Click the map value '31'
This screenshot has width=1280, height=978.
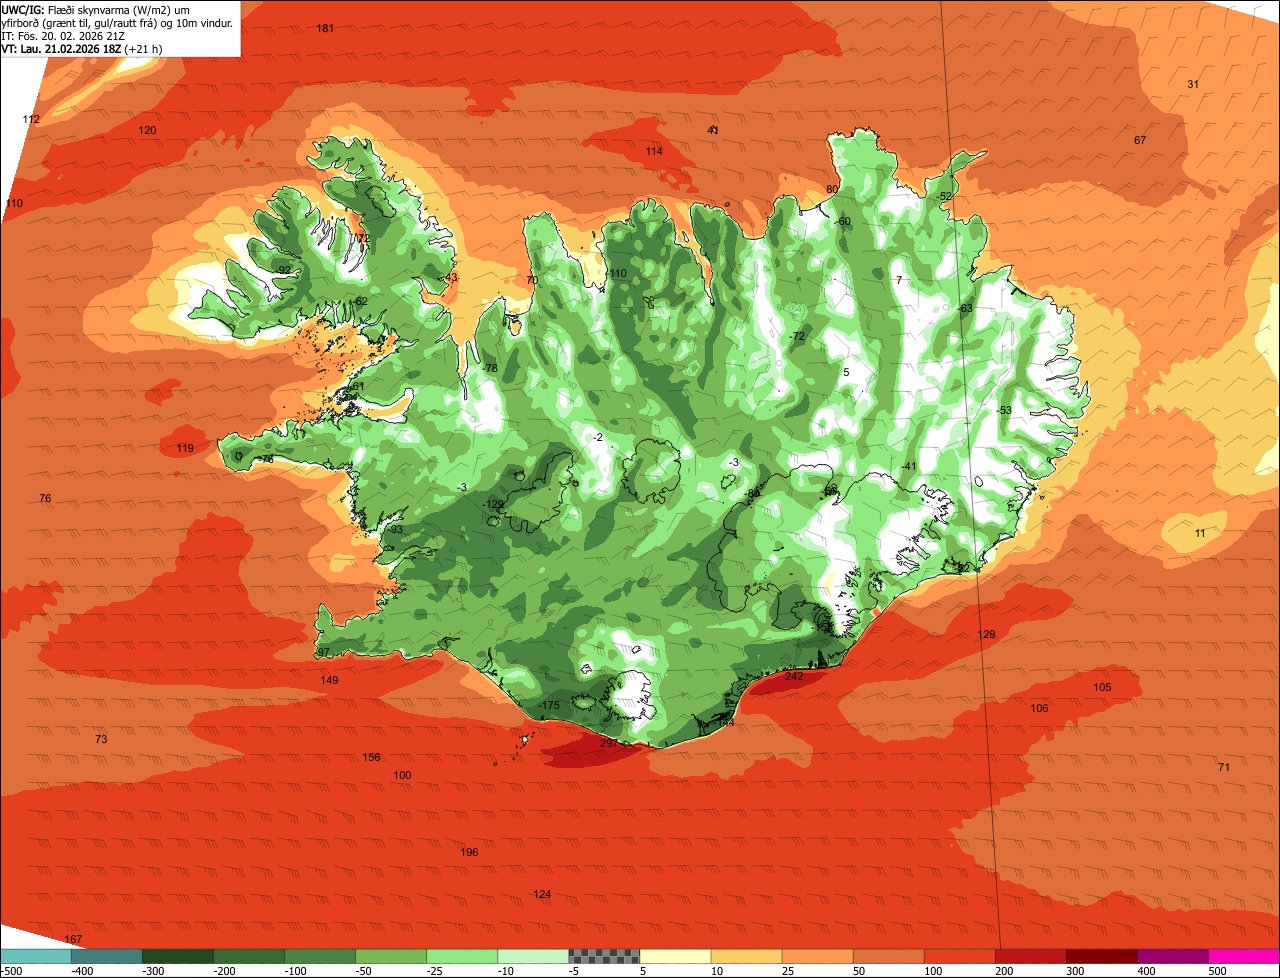pyautogui.click(x=1193, y=84)
